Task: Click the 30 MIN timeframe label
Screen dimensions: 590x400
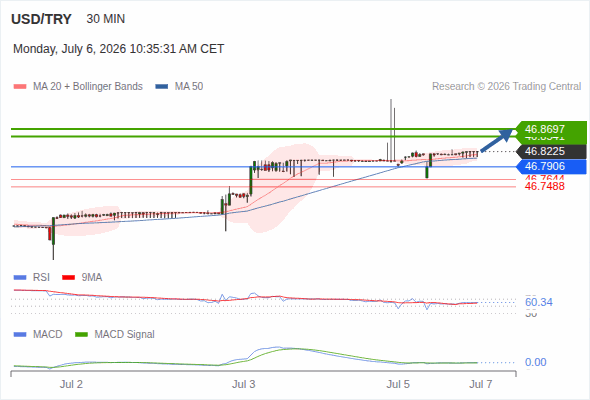Action: [106, 19]
